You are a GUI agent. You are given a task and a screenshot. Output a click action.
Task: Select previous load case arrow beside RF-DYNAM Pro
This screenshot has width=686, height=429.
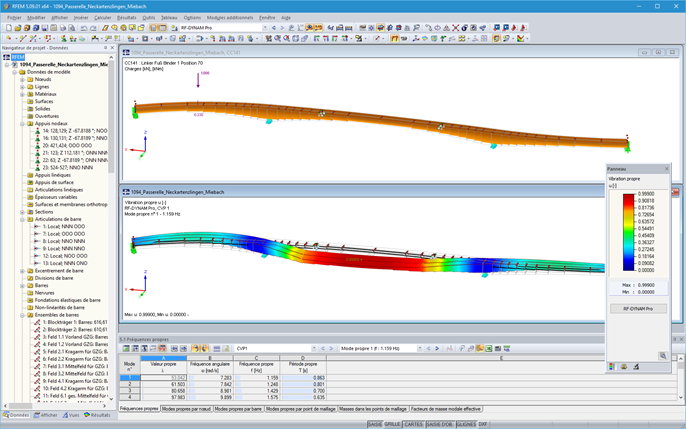coord(274,28)
